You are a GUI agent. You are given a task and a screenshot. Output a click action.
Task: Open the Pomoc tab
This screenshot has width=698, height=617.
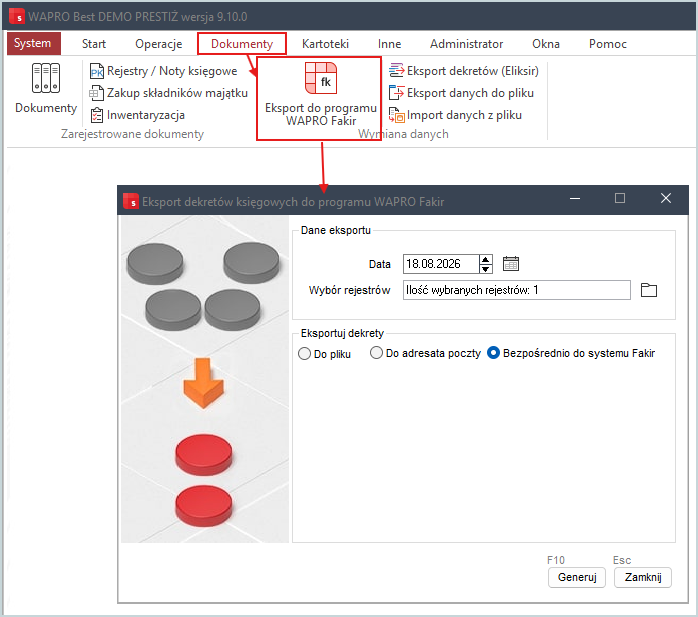[x=608, y=44]
